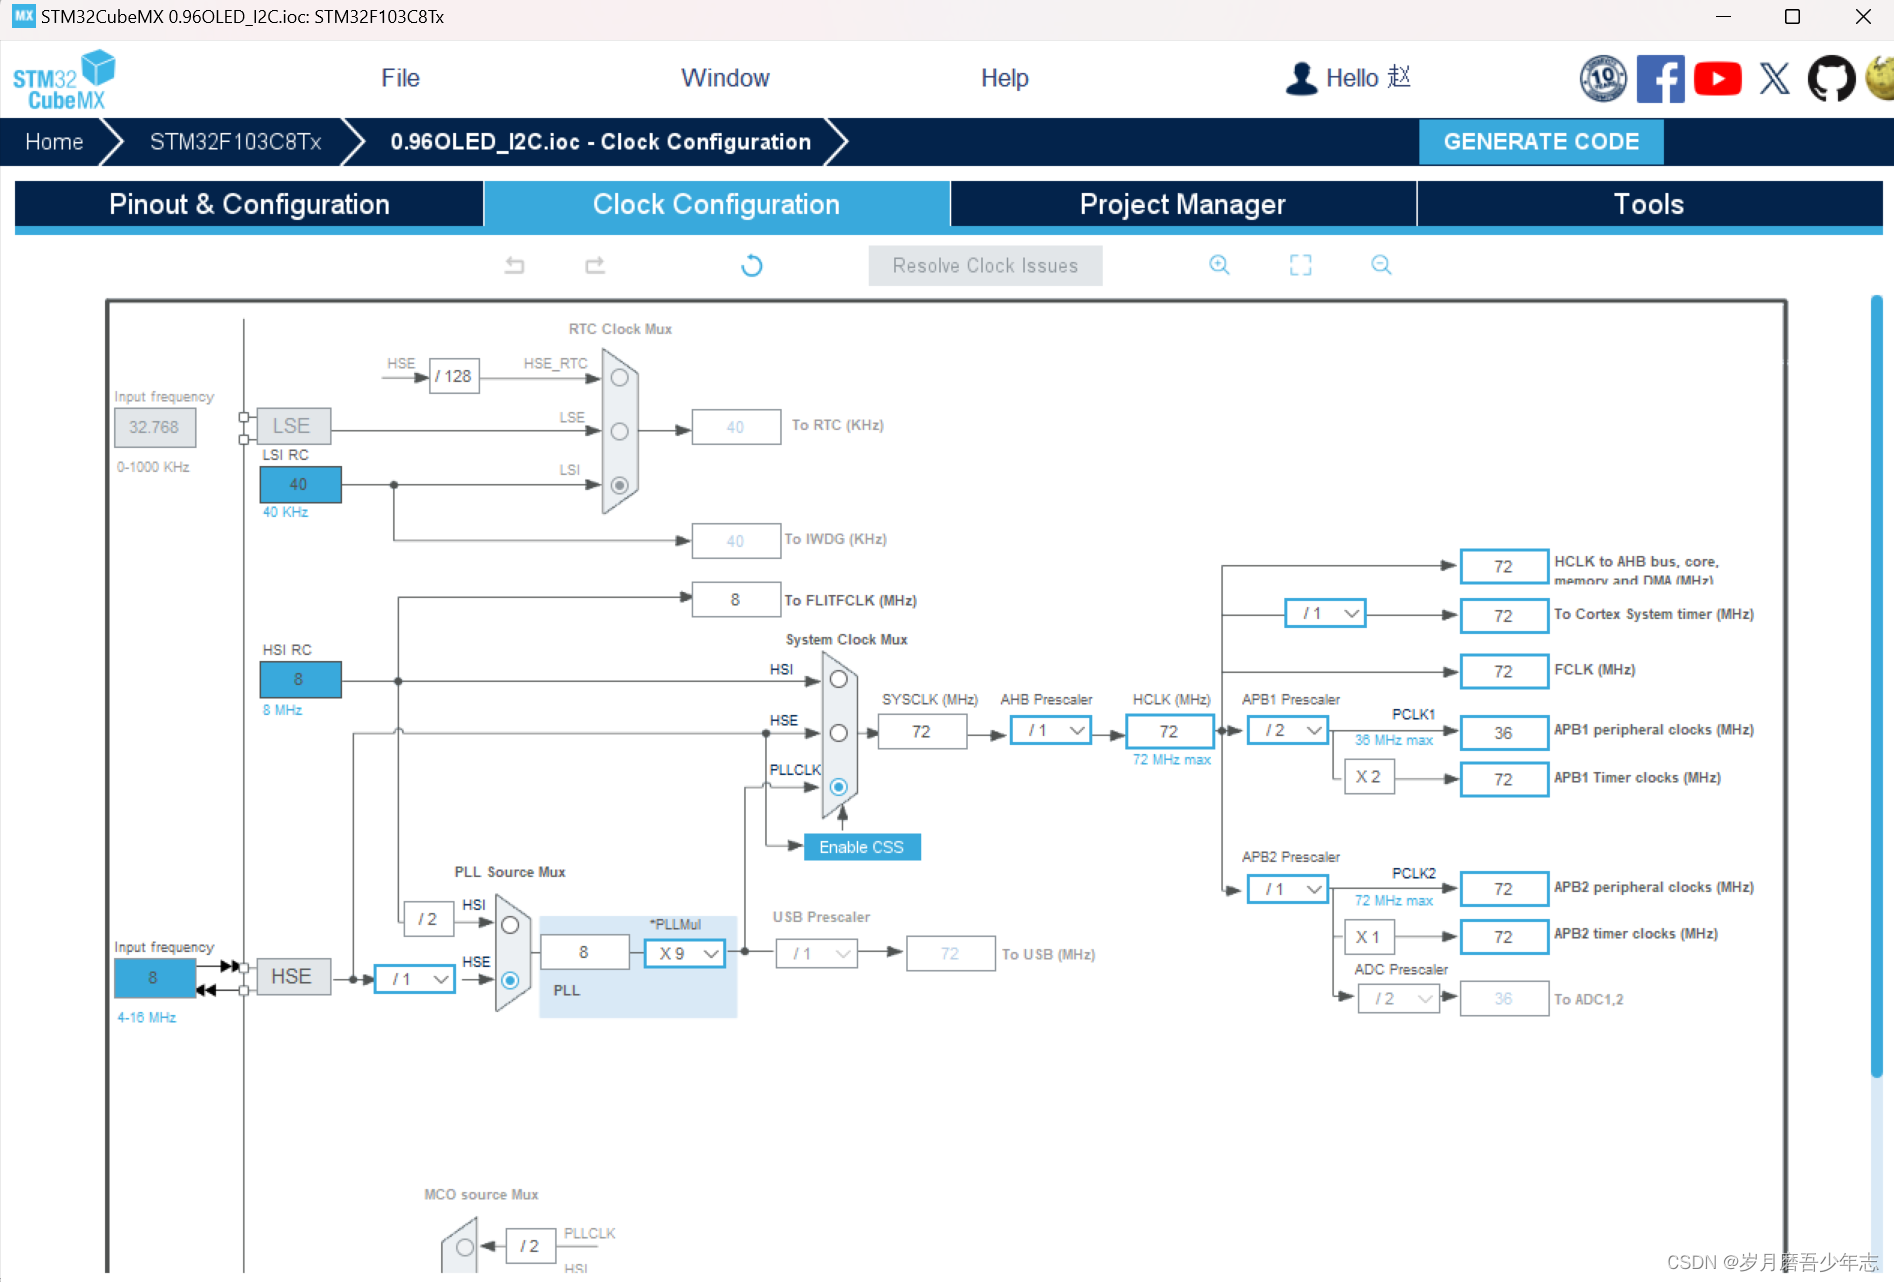The width and height of the screenshot is (1894, 1282).
Task: Go to Home breadcrumb
Action: point(54,142)
